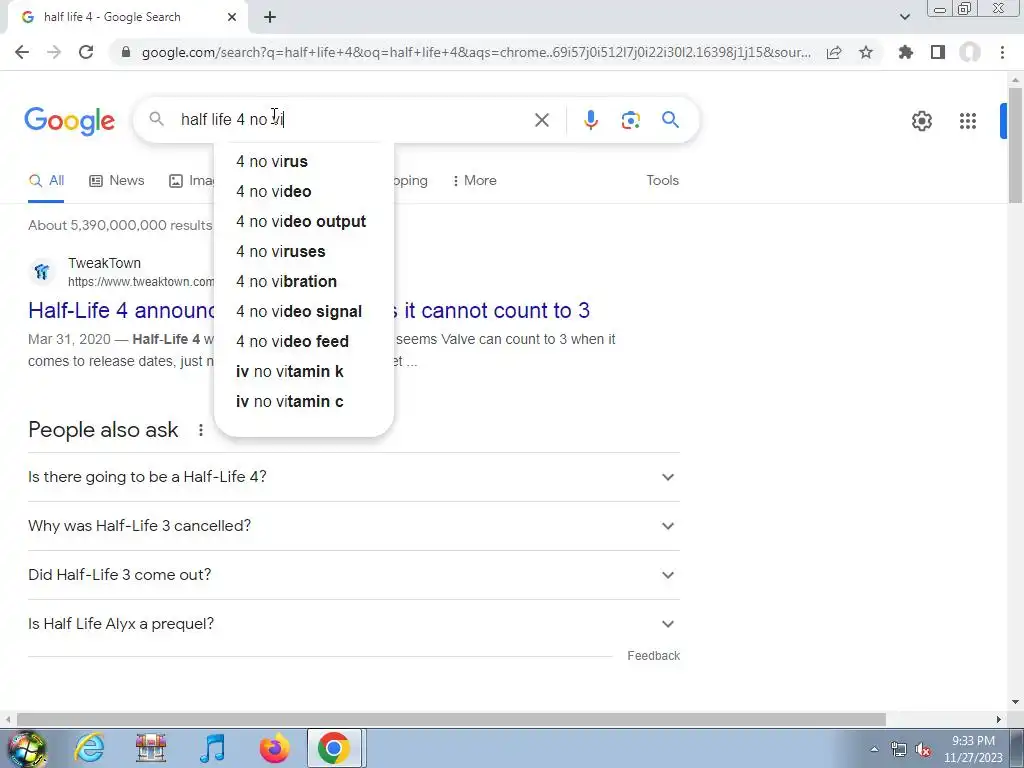The height and width of the screenshot is (768, 1024).
Task: Search by image with Google Lens
Action: (630, 120)
